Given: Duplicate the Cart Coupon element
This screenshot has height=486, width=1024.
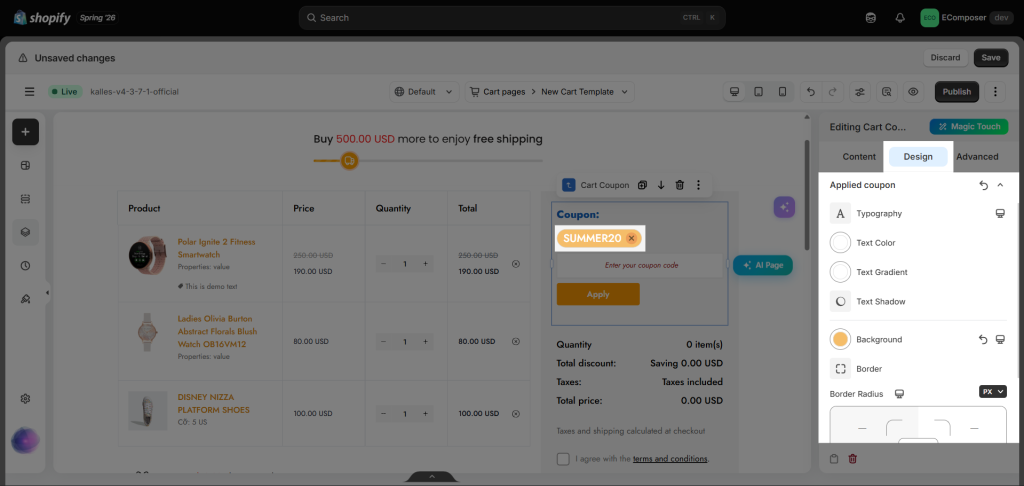Looking at the screenshot, I should (642, 186).
